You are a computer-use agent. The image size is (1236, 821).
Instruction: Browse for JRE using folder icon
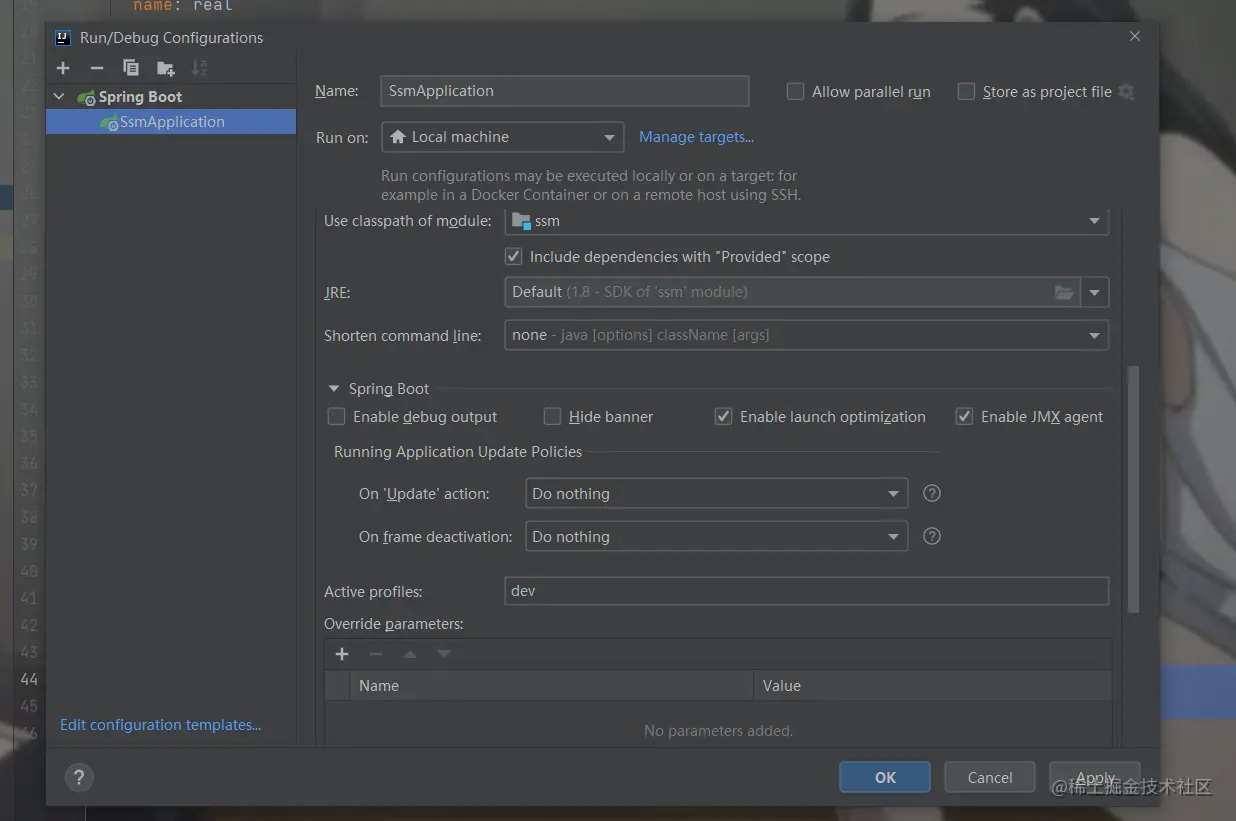pyautogui.click(x=1064, y=292)
